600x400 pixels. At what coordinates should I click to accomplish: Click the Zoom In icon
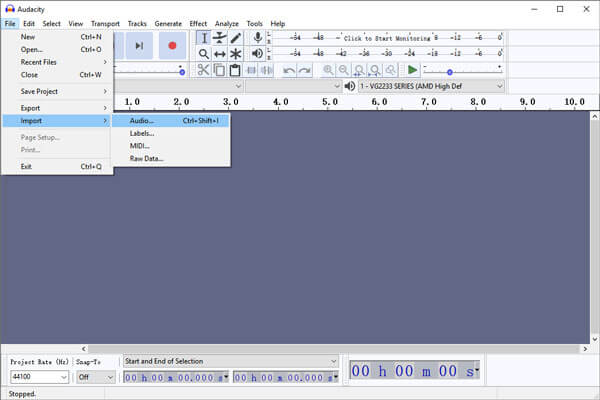(328, 70)
